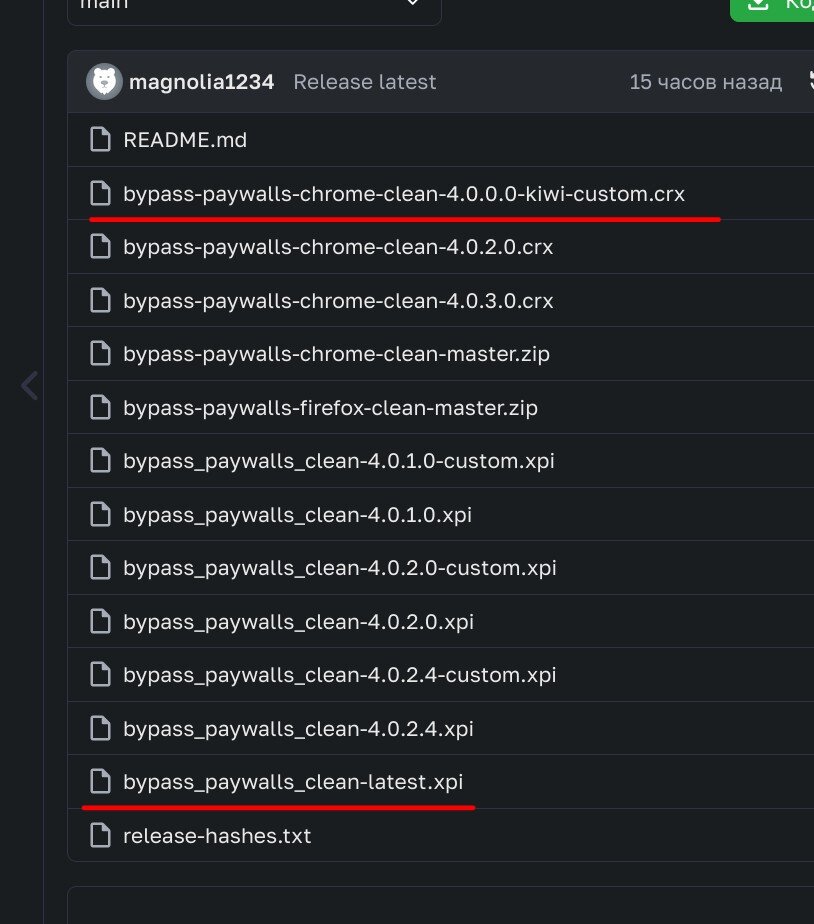Open bypass_paywalls_clean-4.0.2.0-custom.xpi file

339,568
